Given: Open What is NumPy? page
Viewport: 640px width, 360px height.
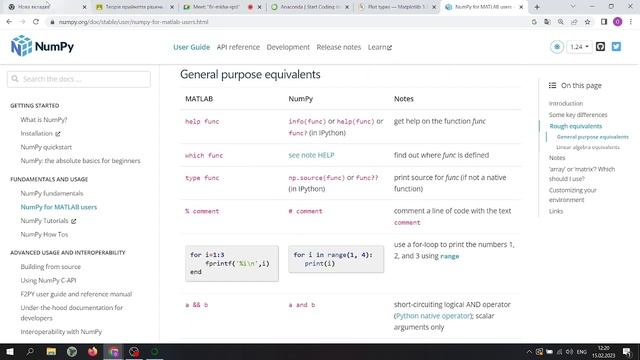Looking at the screenshot, I should point(44,120).
